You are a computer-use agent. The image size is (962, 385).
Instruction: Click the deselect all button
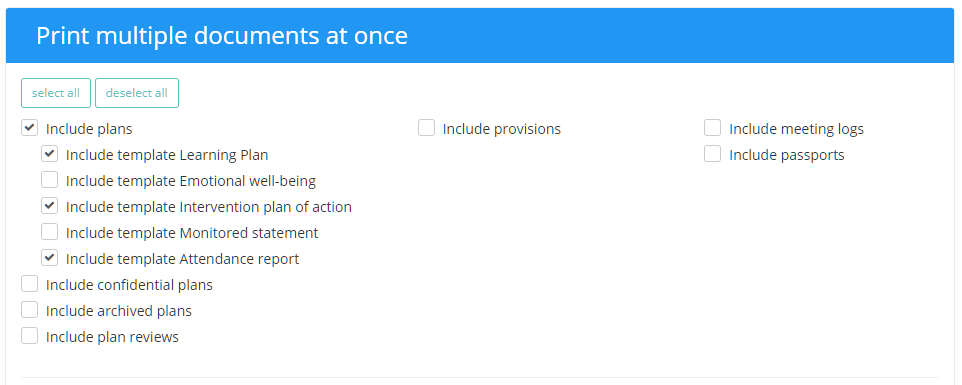pos(137,93)
